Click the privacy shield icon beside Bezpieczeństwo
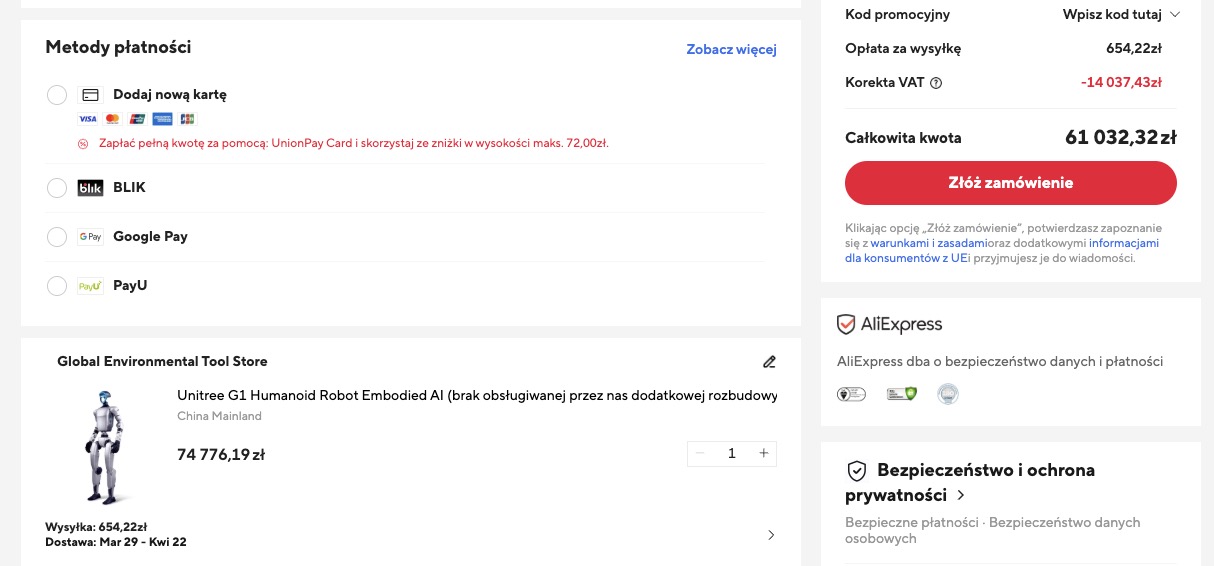This screenshot has height=566, width=1214. pos(856,470)
